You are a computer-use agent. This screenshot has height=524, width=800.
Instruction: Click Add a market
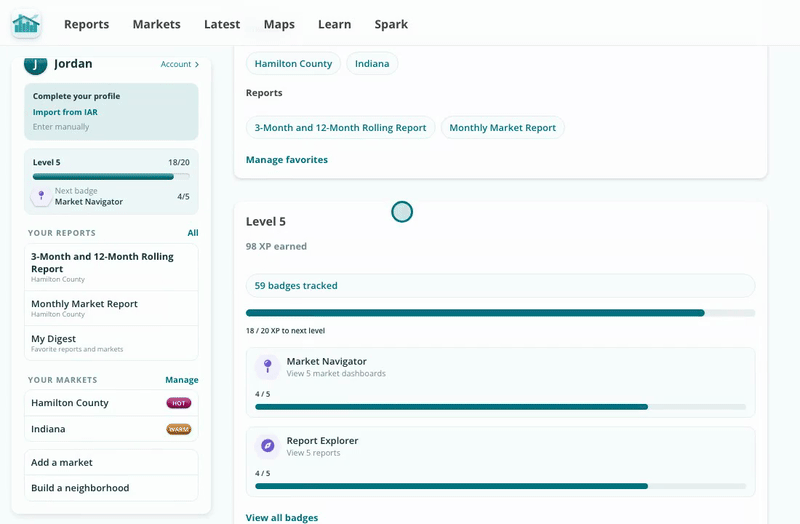tap(111, 462)
